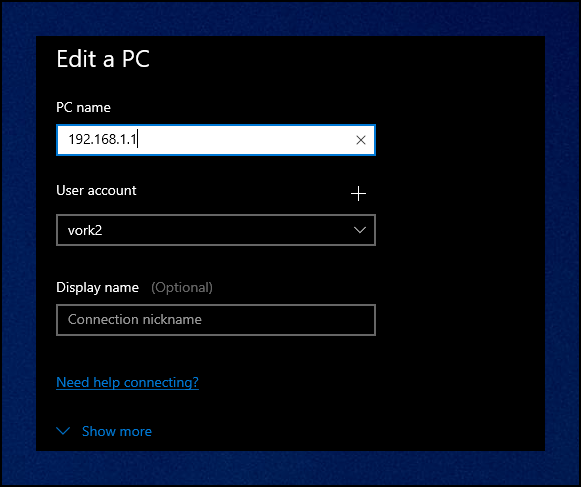Click the User account label
The width and height of the screenshot is (581, 487).
(x=96, y=191)
